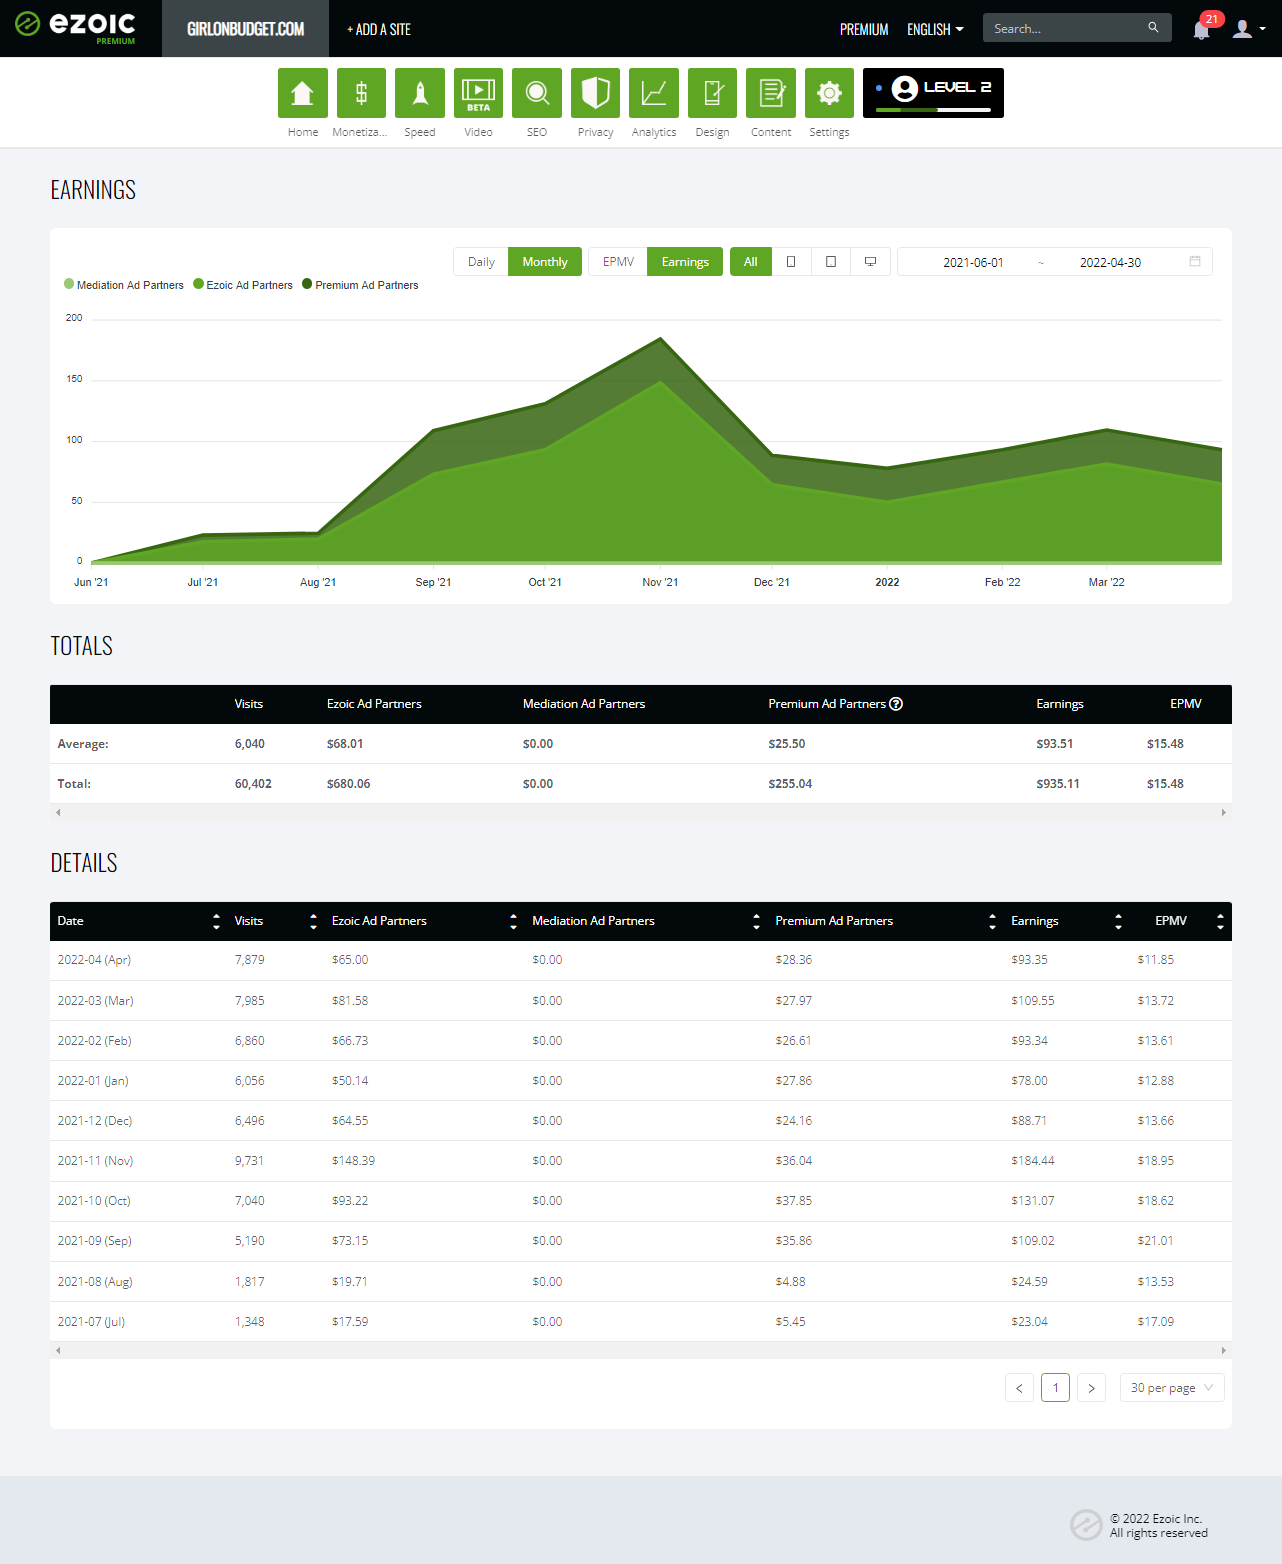Select the GIRLONBUDGET.COM site tab

245,29
